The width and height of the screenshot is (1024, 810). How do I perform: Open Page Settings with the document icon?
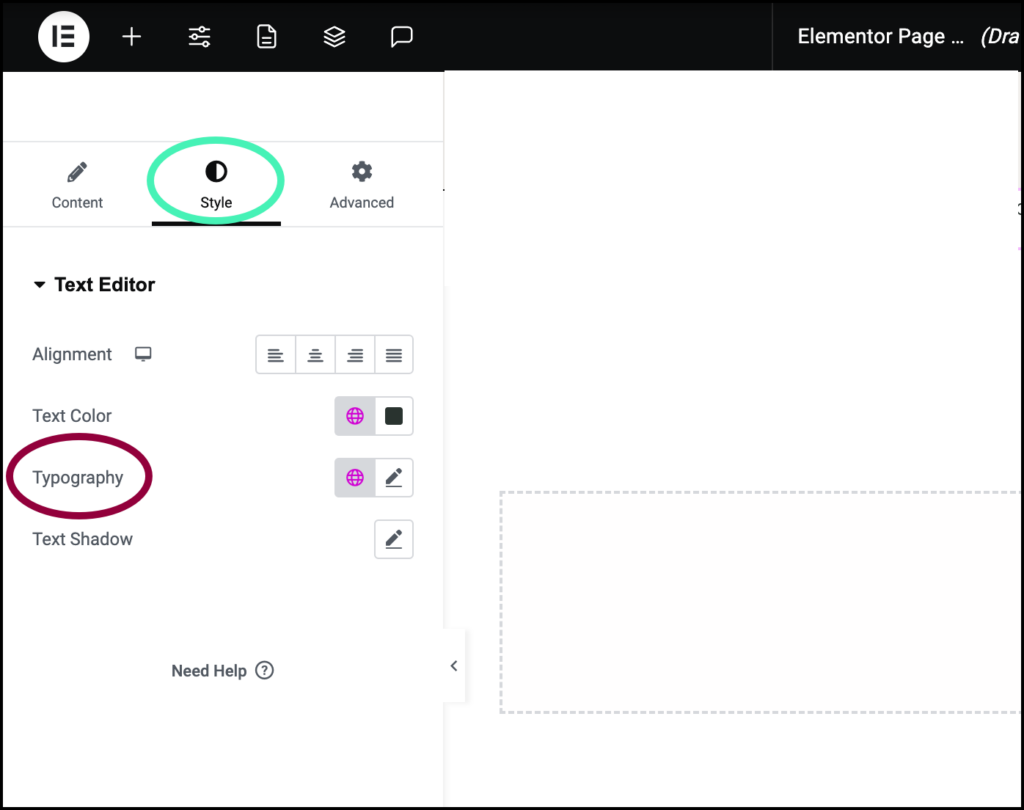(266, 36)
